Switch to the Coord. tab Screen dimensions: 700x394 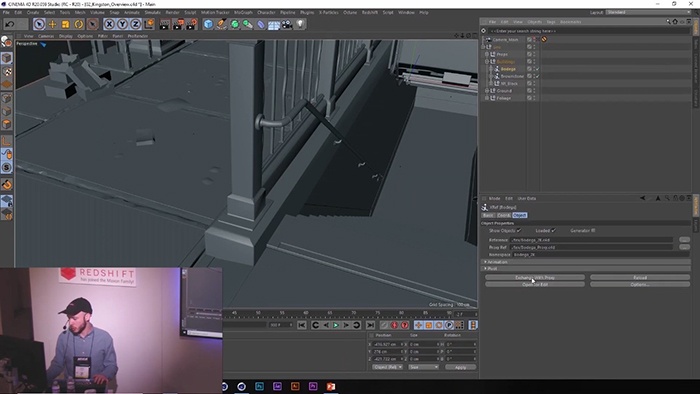click(x=504, y=215)
